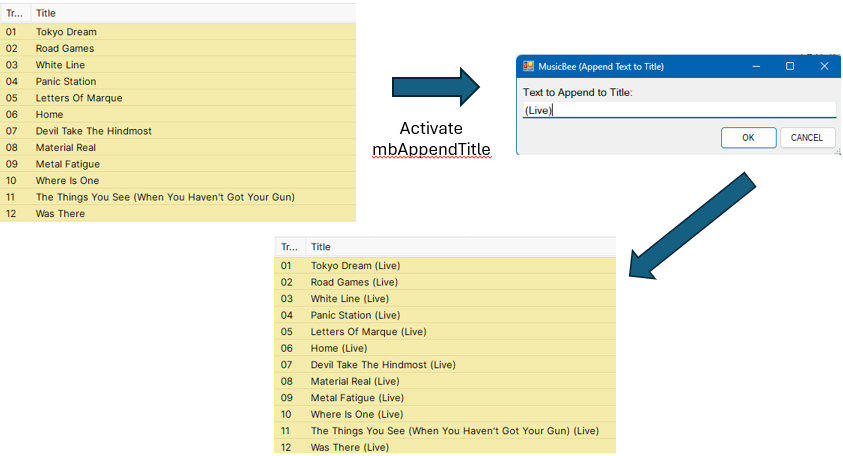Click the CANCEL button

coord(806,138)
